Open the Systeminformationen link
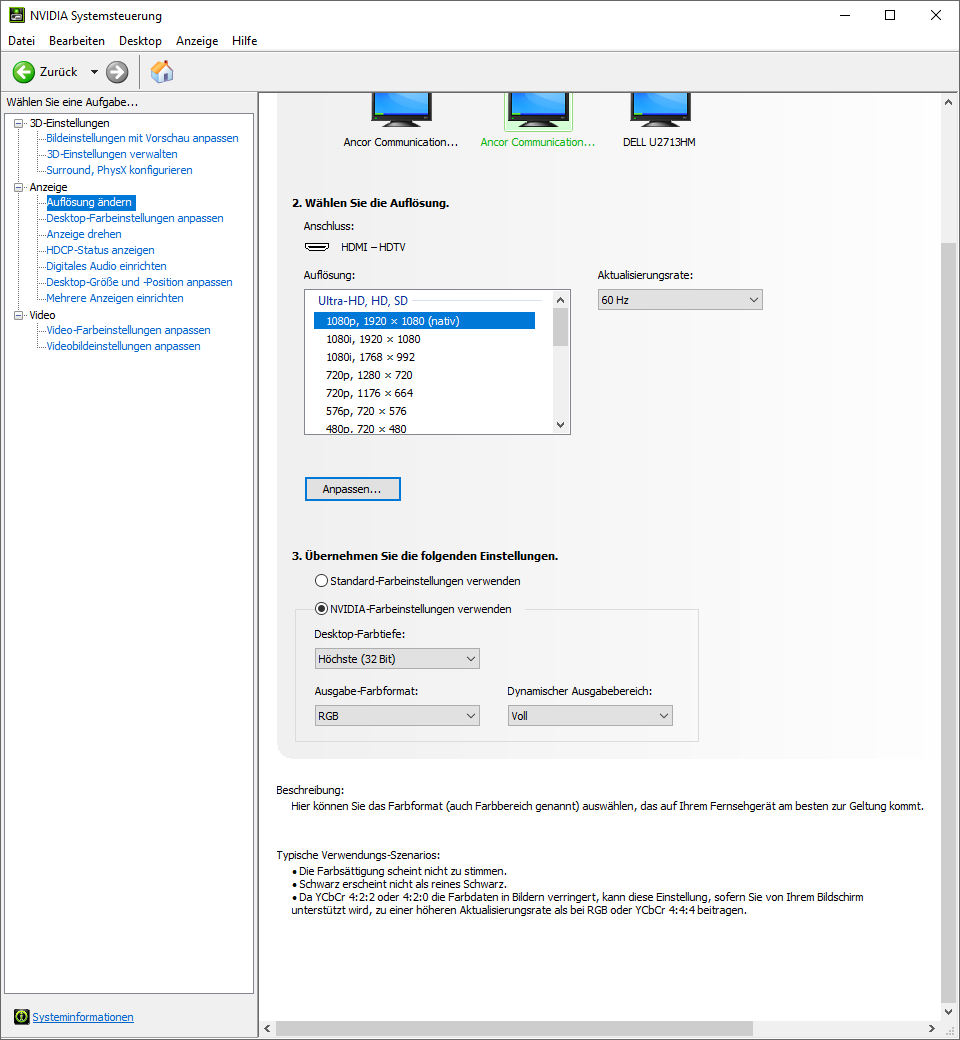Viewport: 960px width, 1040px height. pos(83,1017)
